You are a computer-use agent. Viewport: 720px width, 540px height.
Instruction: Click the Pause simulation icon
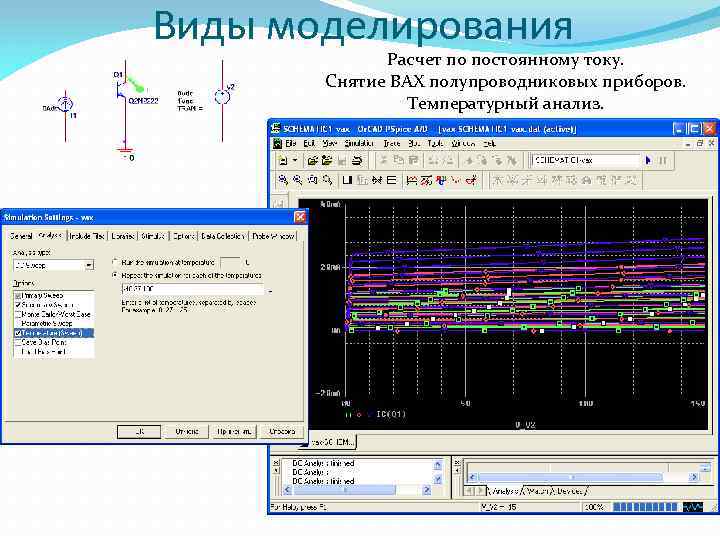click(663, 160)
